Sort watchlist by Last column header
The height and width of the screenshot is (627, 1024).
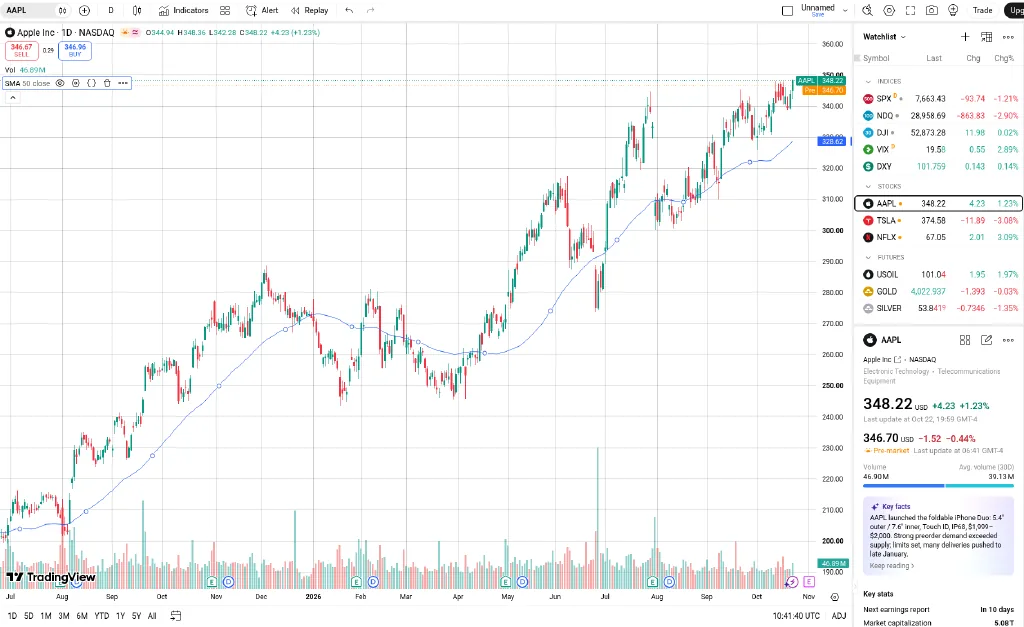click(x=934, y=58)
